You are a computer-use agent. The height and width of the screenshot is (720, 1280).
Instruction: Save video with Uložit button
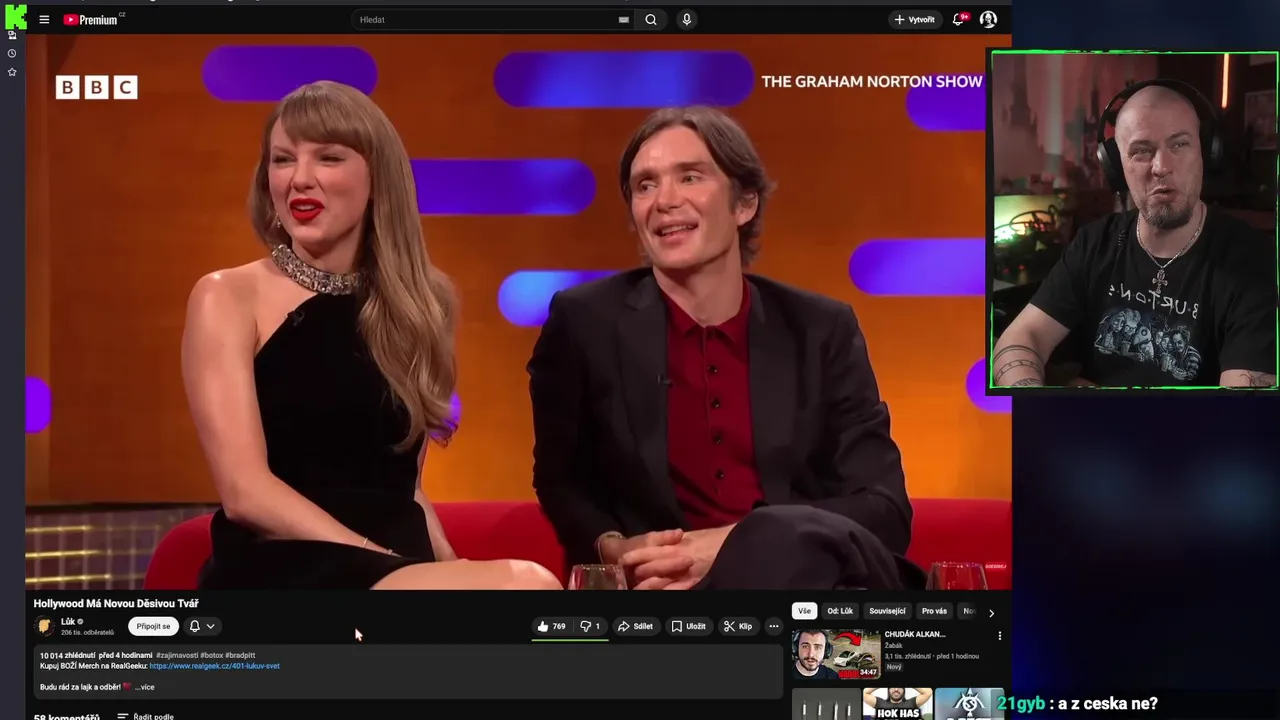point(688,626)
